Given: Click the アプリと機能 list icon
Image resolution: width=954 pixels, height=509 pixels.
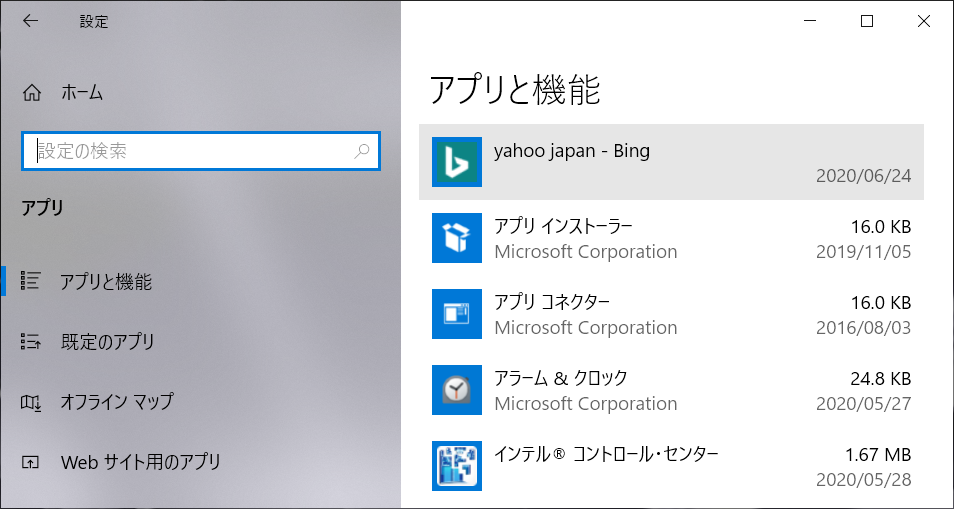Looking at the screenshot, I should 30,280.
